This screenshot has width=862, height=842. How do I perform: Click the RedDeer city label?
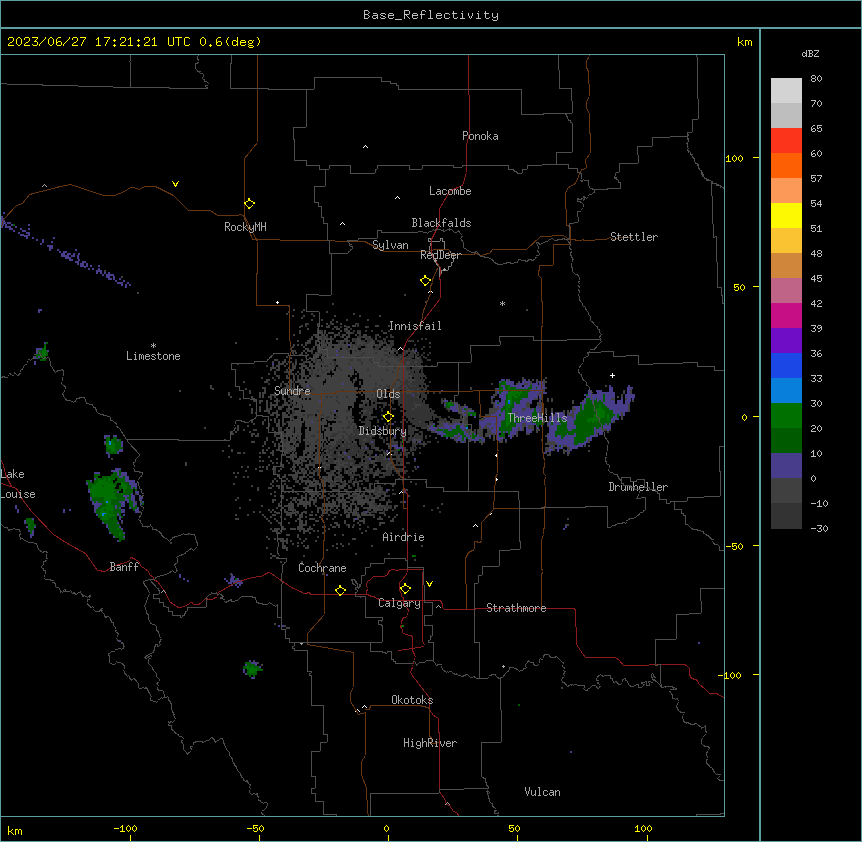440,255
